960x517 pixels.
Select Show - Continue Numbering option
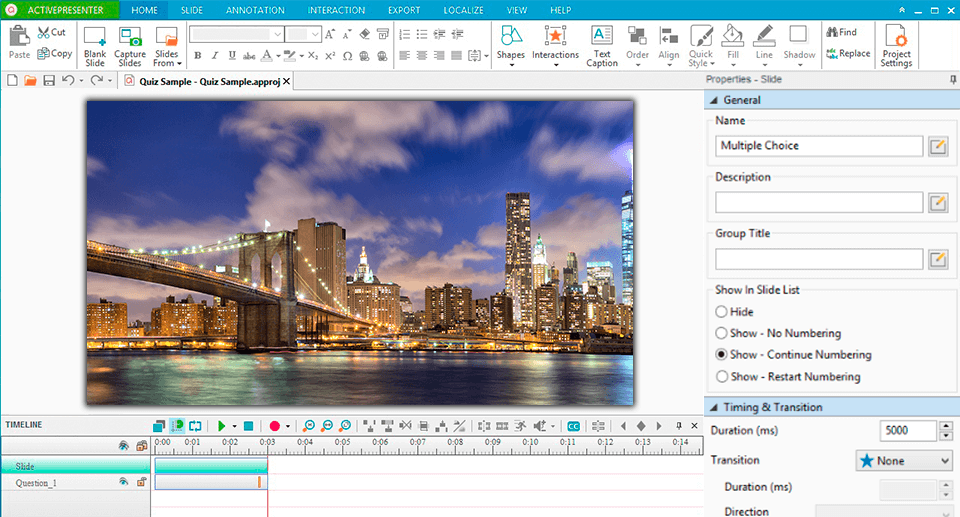pyautogui.click(x=793, y=355)
